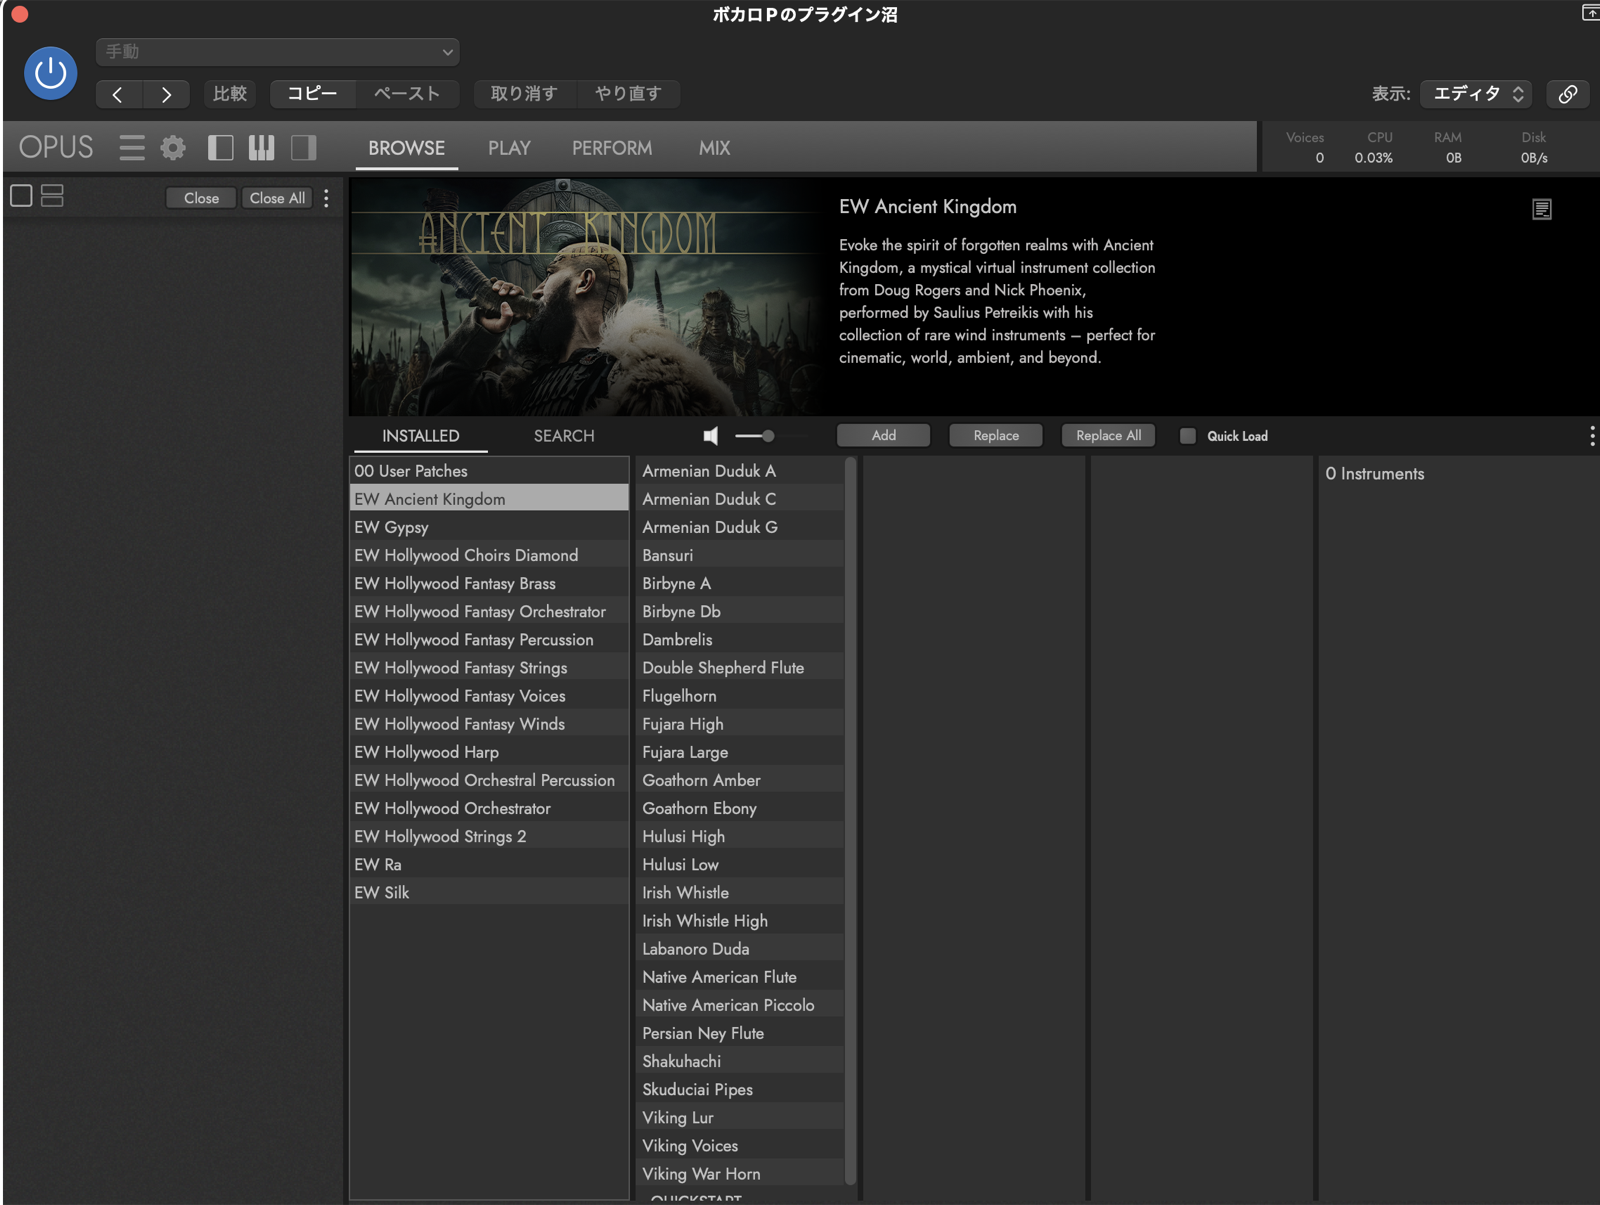Select EW Ra library

489,864
